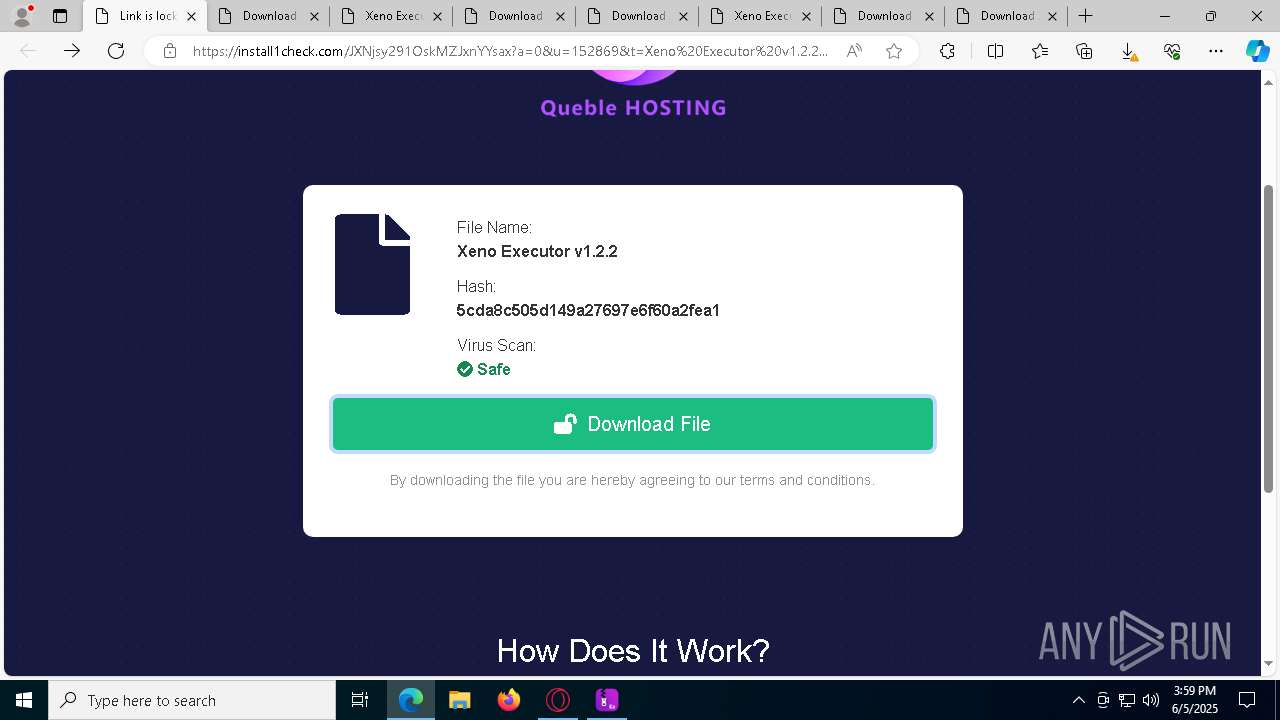The width and height of the screenshot is (1280, 720).
Task: Open the Read aloud icon
Action: (x=854, y=51)
